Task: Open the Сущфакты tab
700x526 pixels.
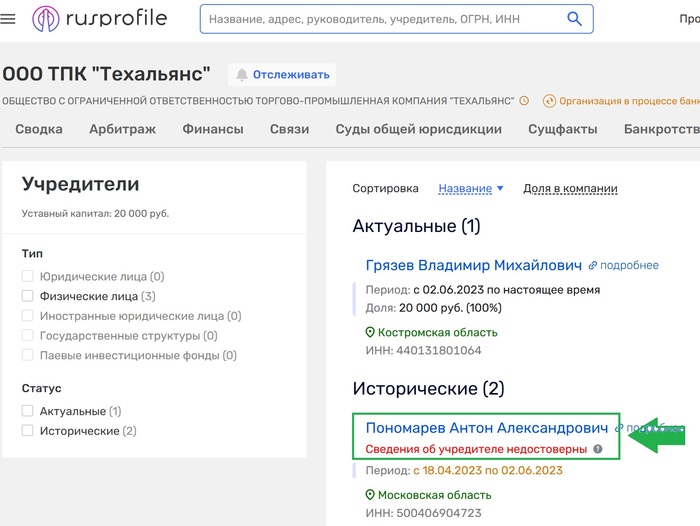Action: click(x=562, y=129)
